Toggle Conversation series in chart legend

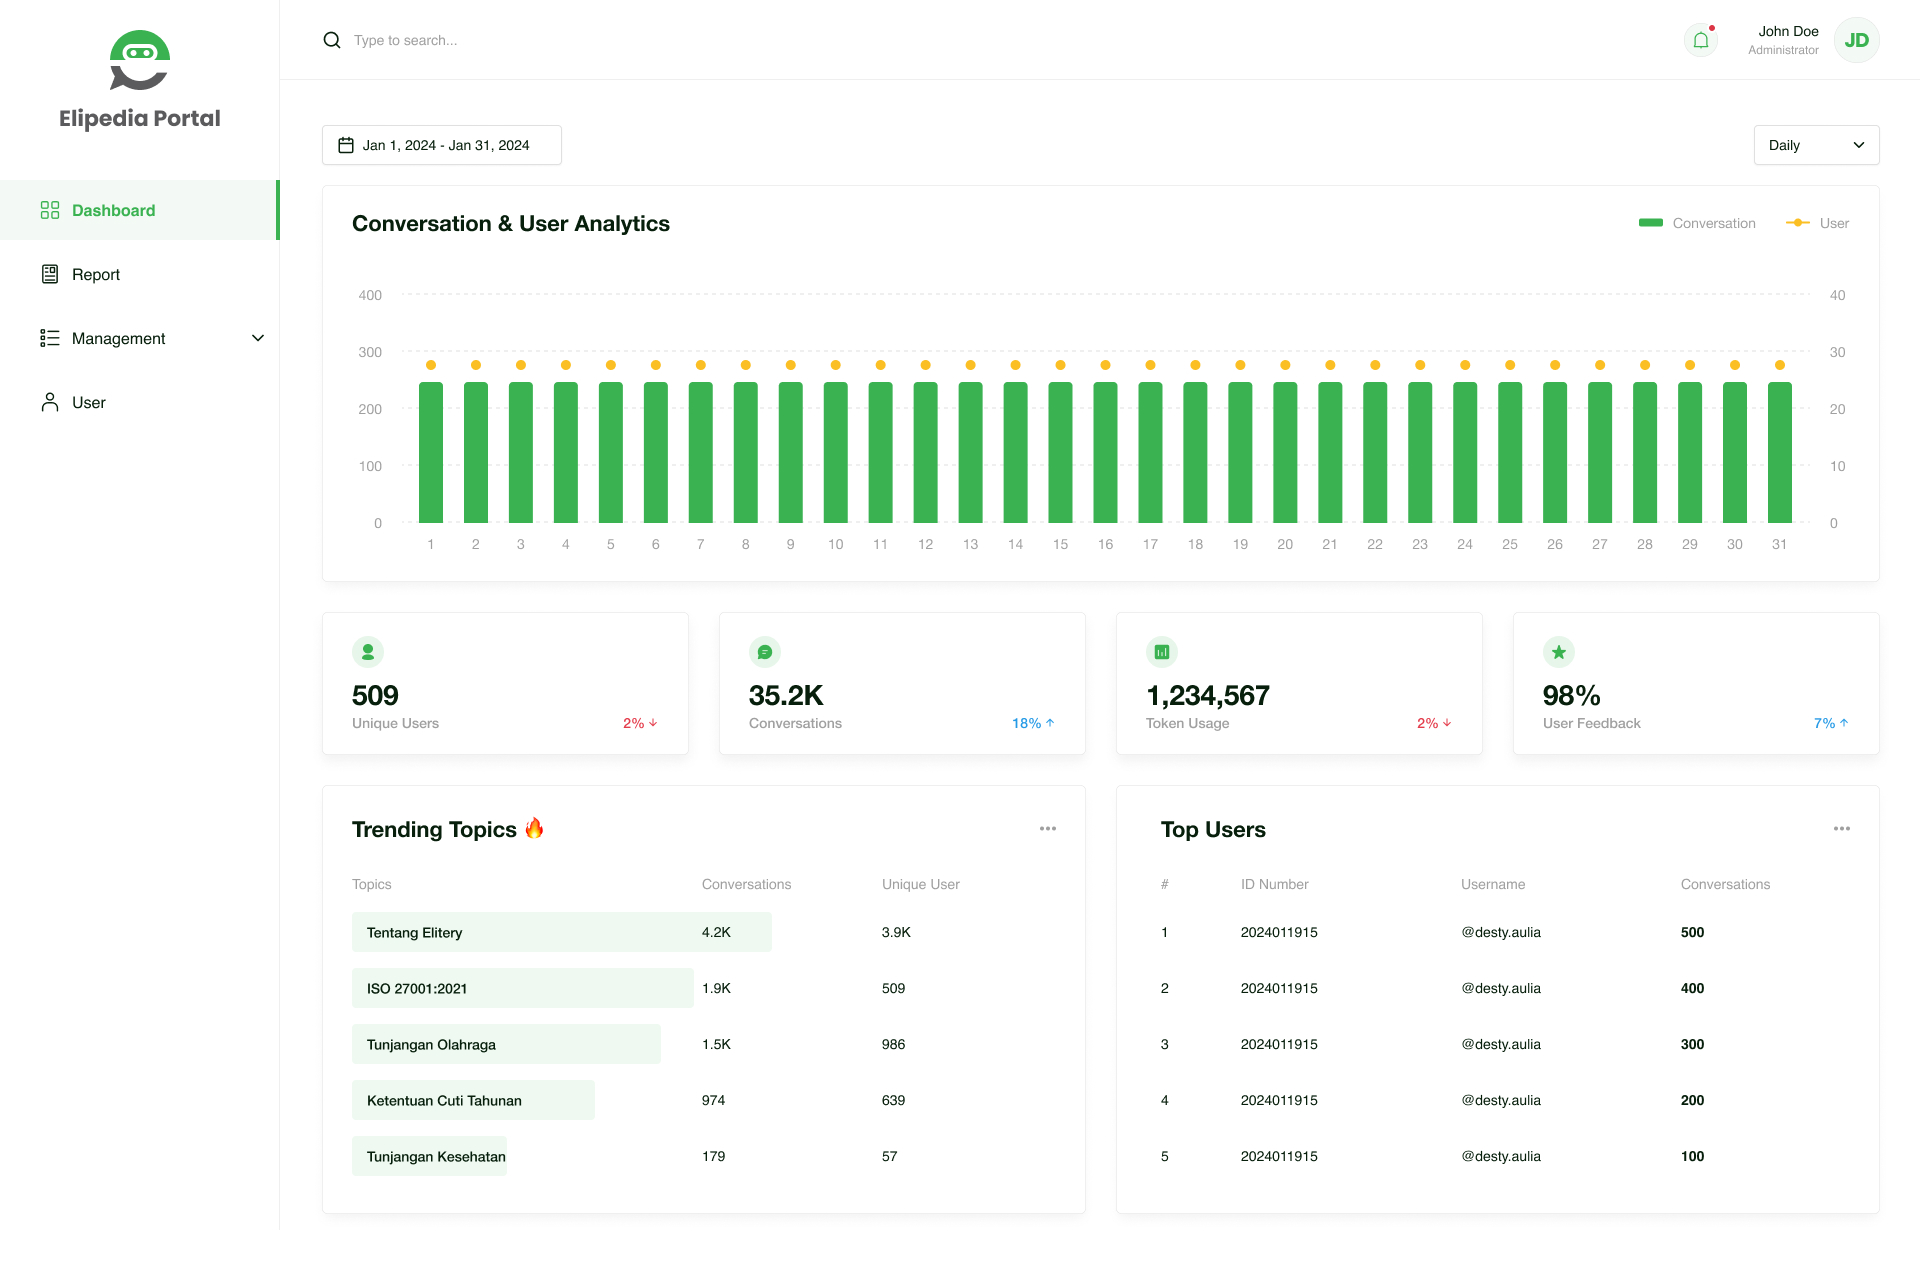(x=1697, y=223)
